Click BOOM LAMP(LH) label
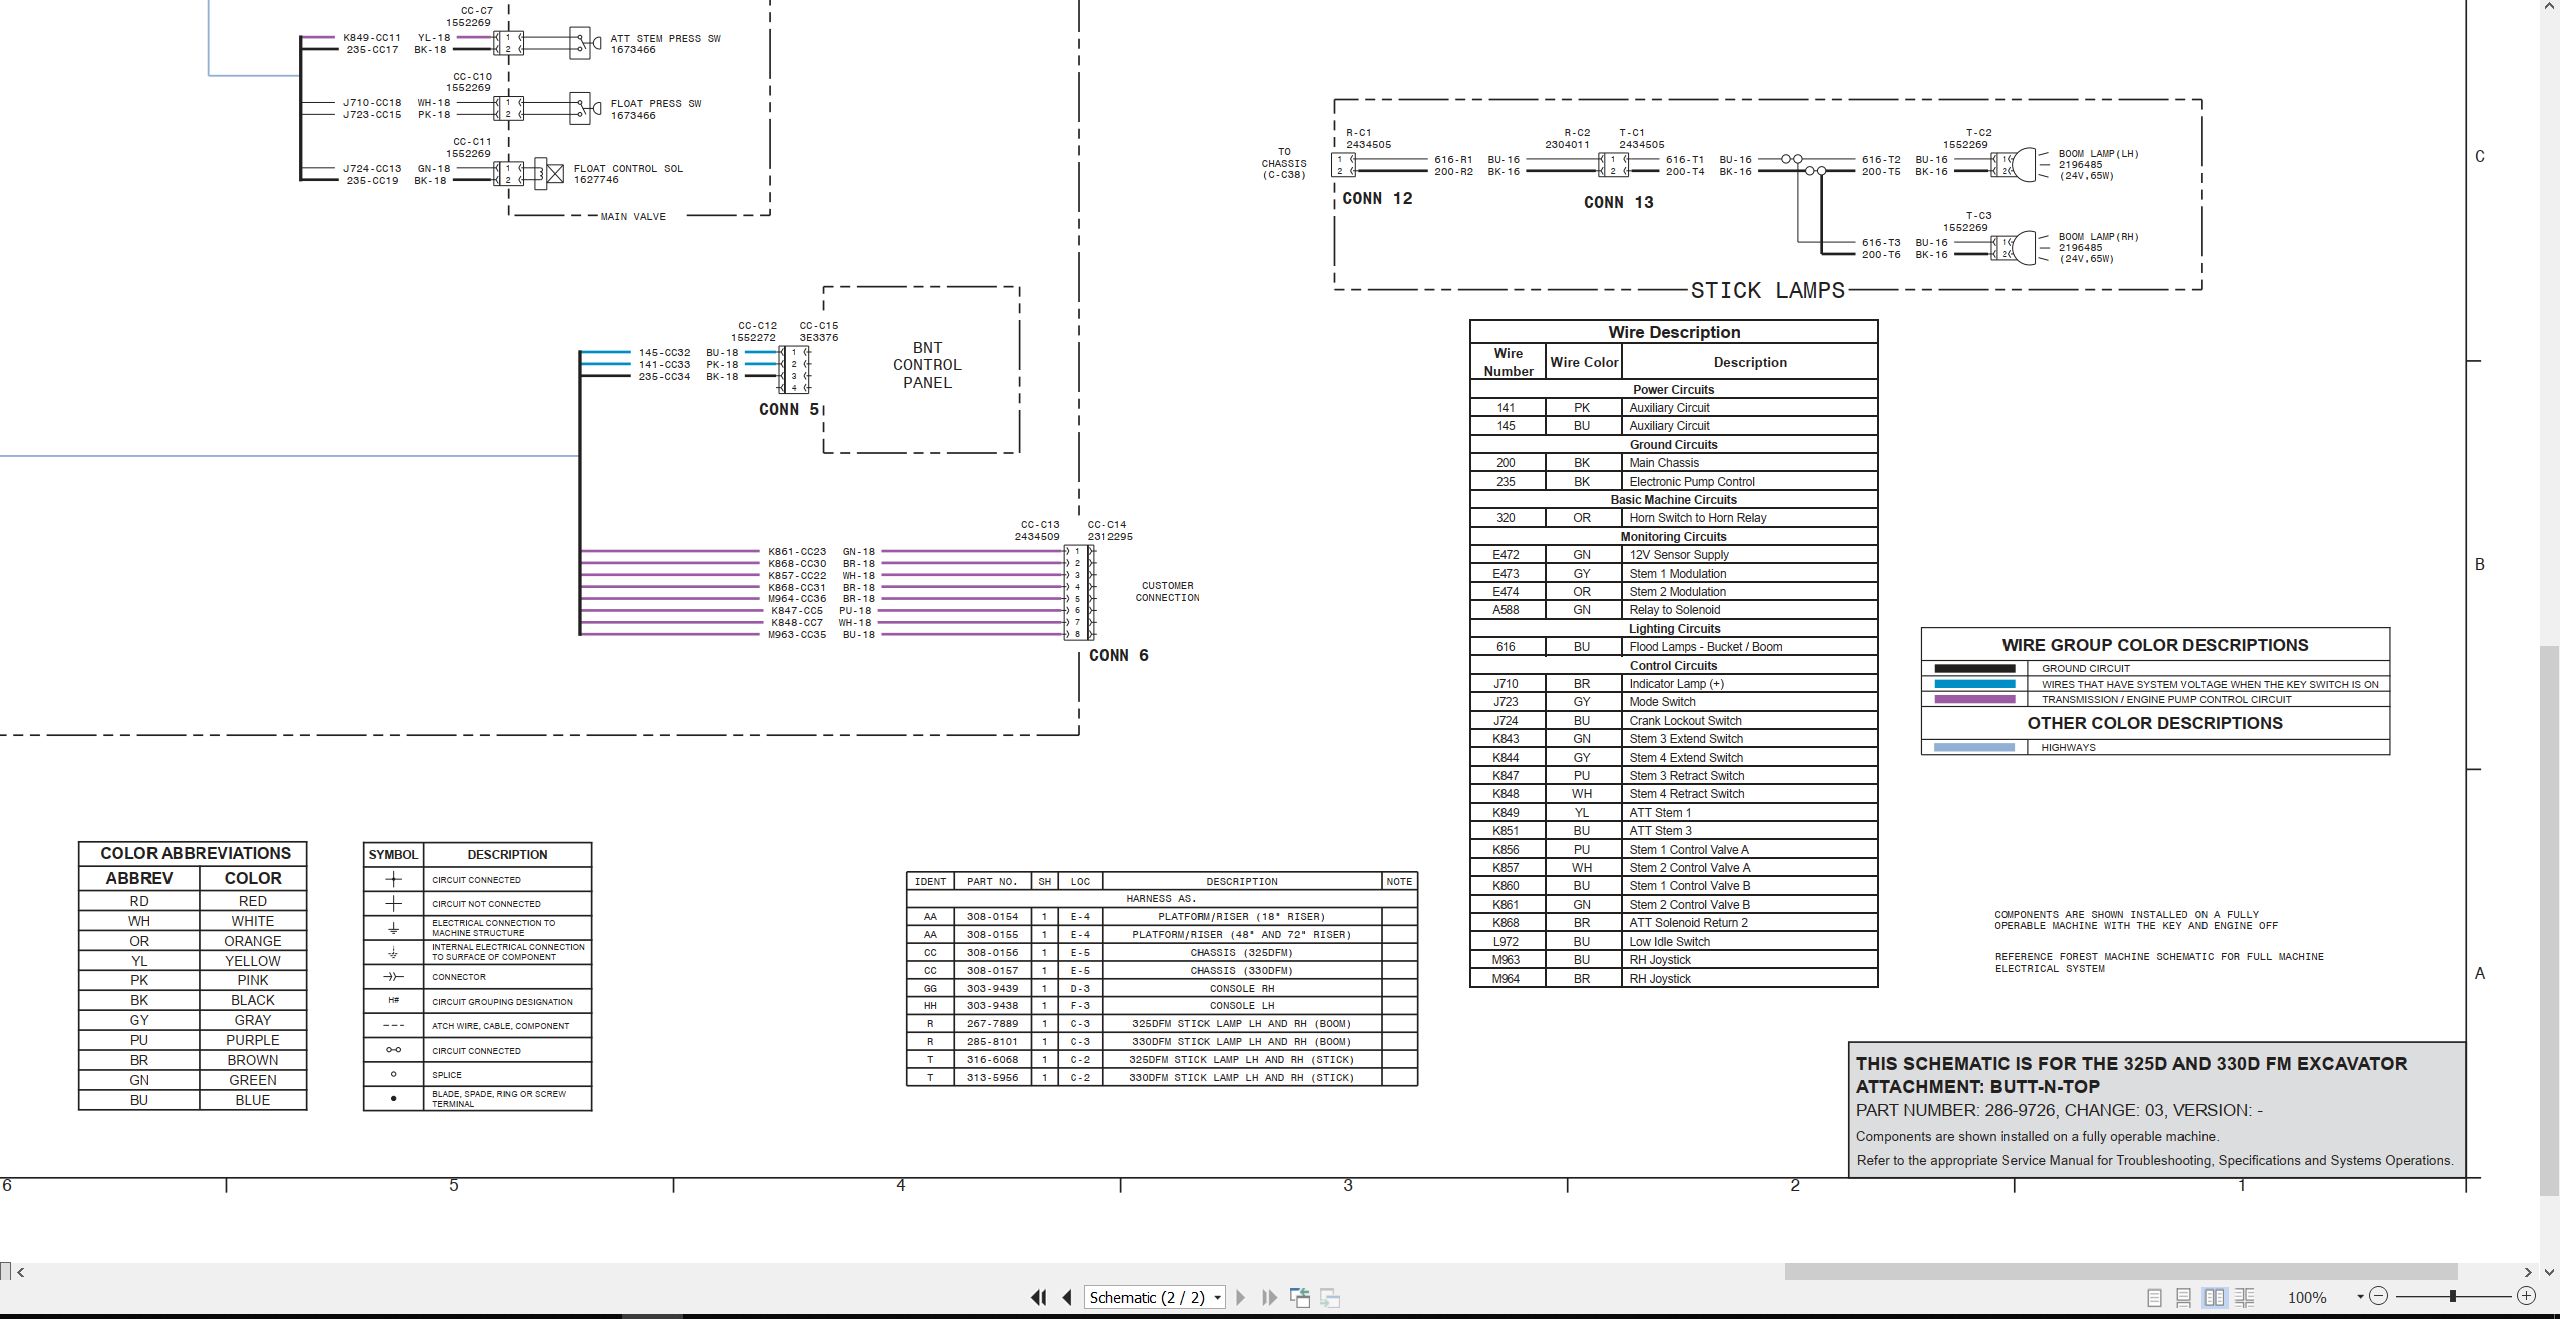Screen dimensions: 2560x1319 tap(2098, 154)
